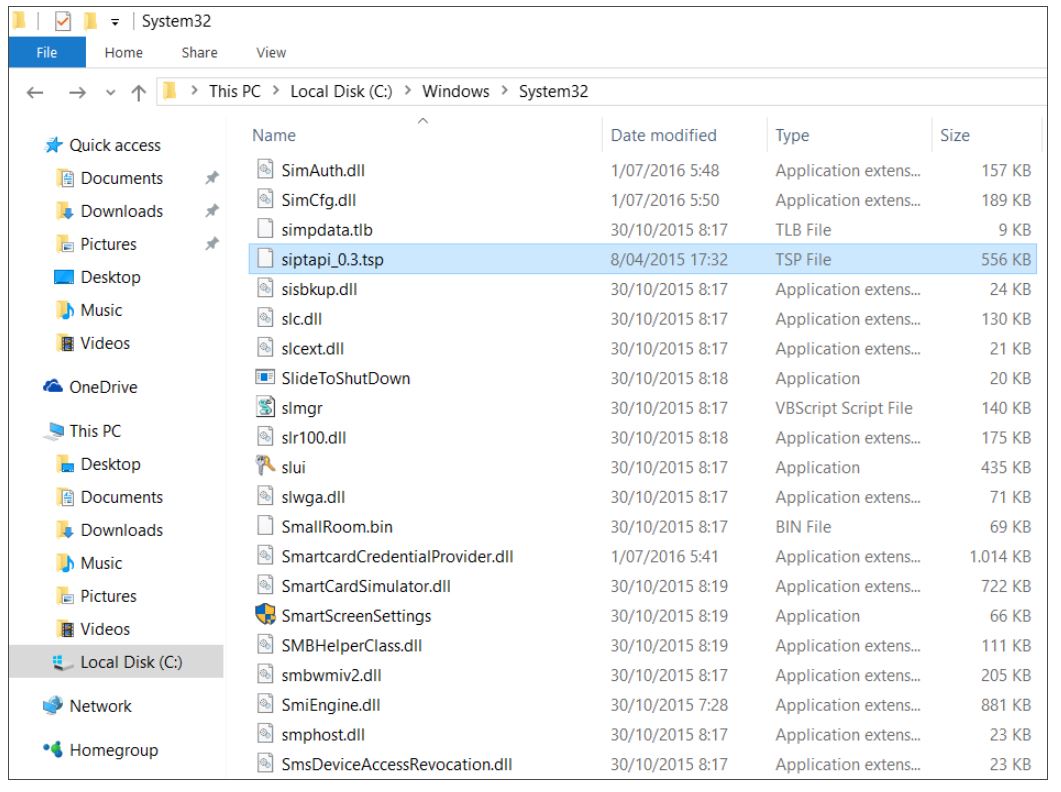Open the Share ribbon tab
Screen dimensions: 1061x792
(199, 53)
